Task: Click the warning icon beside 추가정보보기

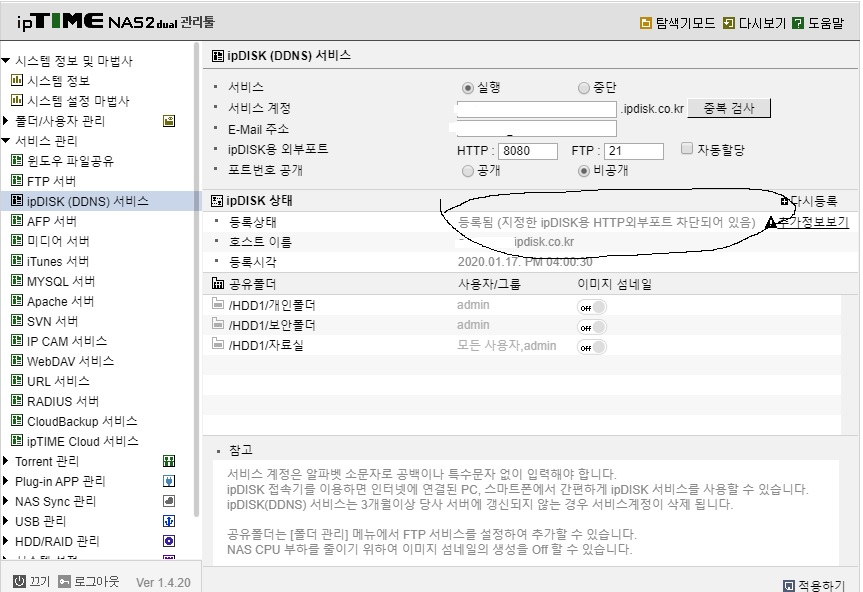Action: click(771, 222)
